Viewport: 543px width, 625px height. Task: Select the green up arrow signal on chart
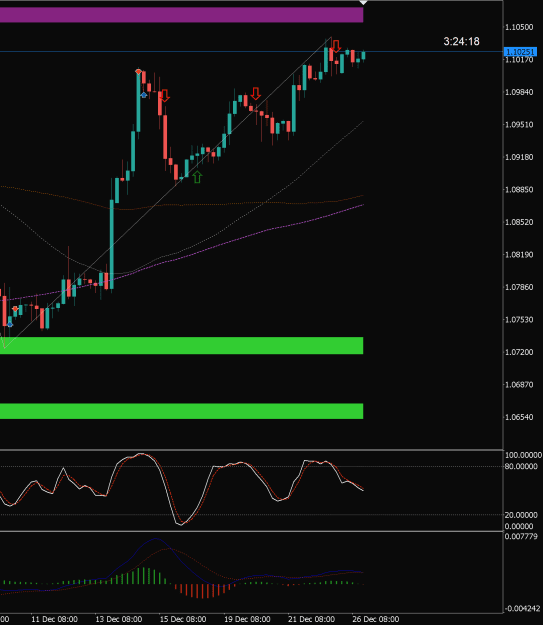(197, 177)
